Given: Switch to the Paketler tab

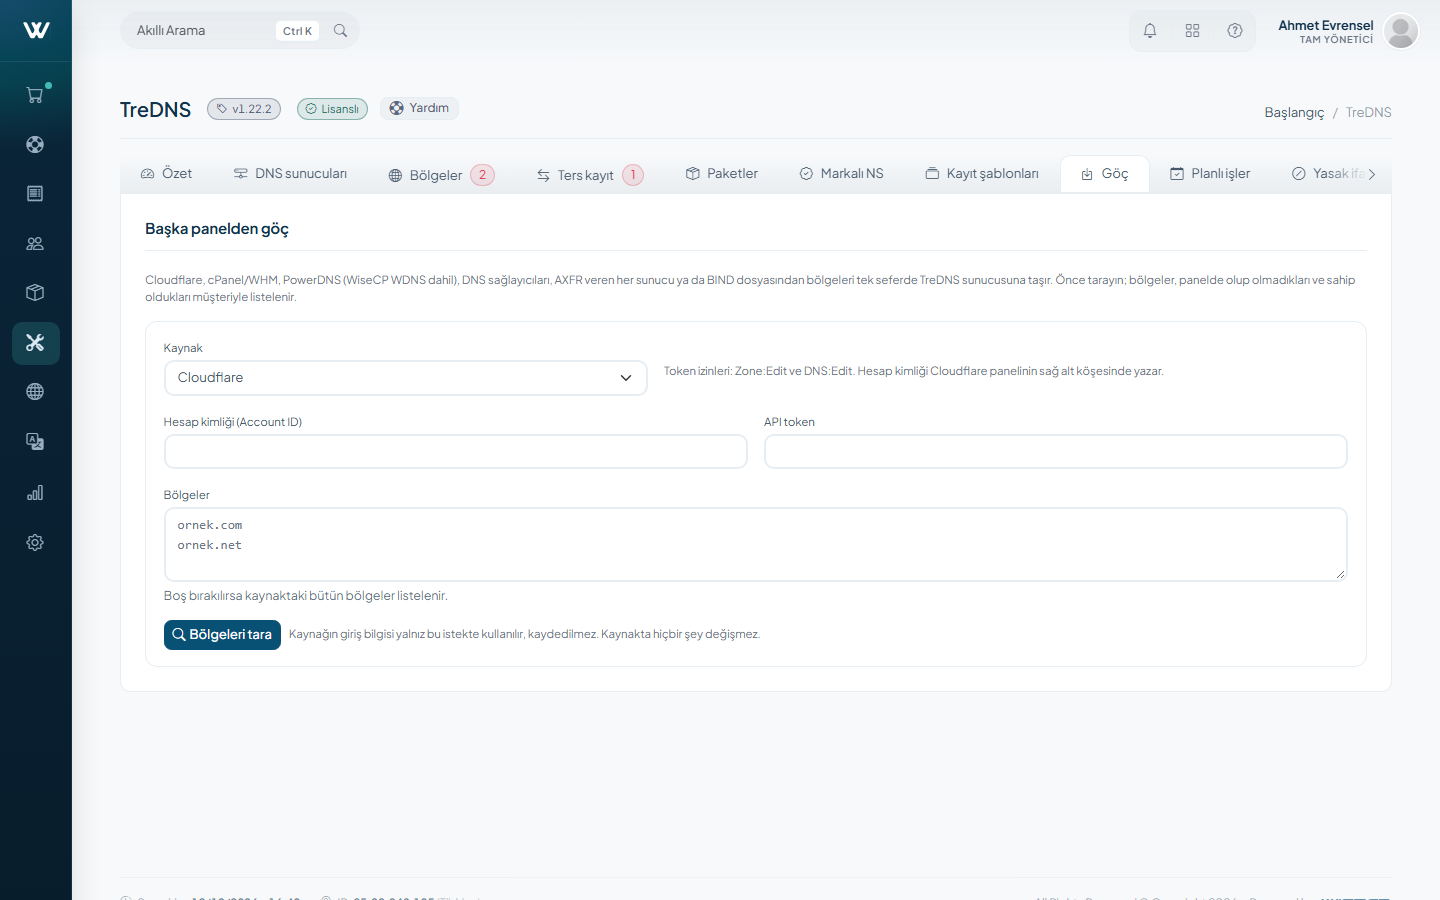Looking at the screenshot, I should tap(721, 174).
